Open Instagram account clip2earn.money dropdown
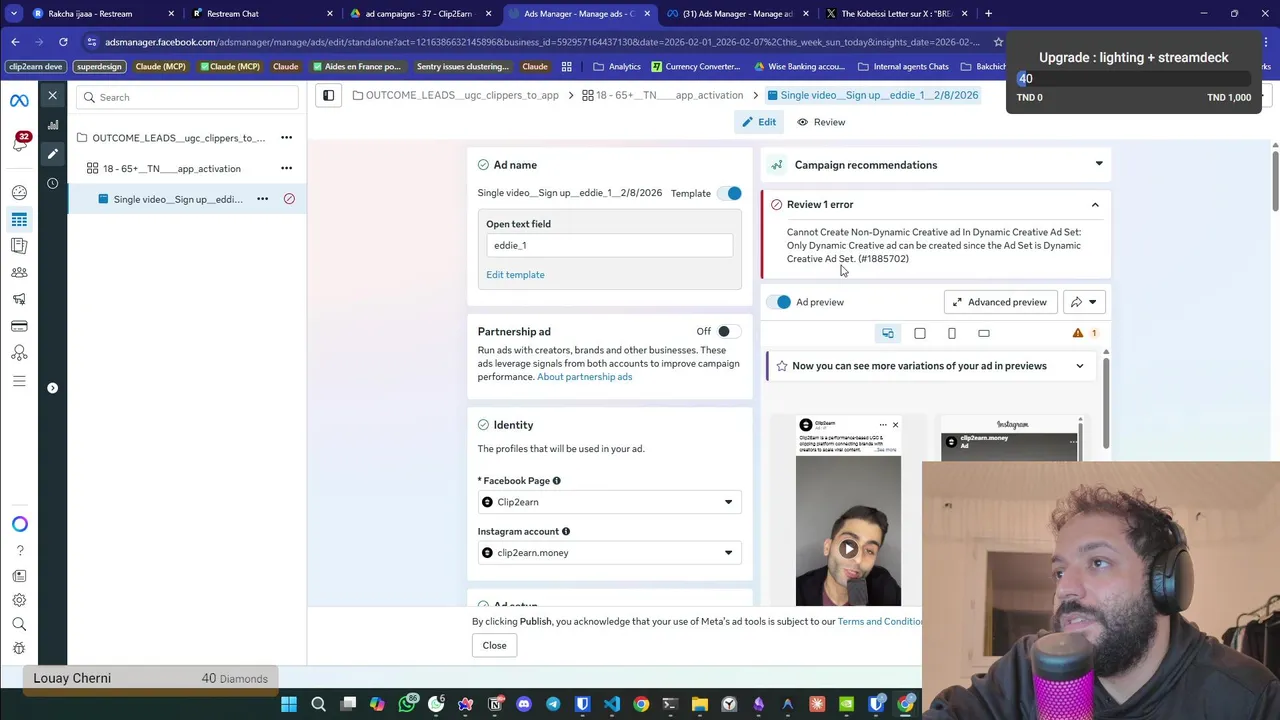Screen dimensions: 1280x720 (x=609, y=553)
